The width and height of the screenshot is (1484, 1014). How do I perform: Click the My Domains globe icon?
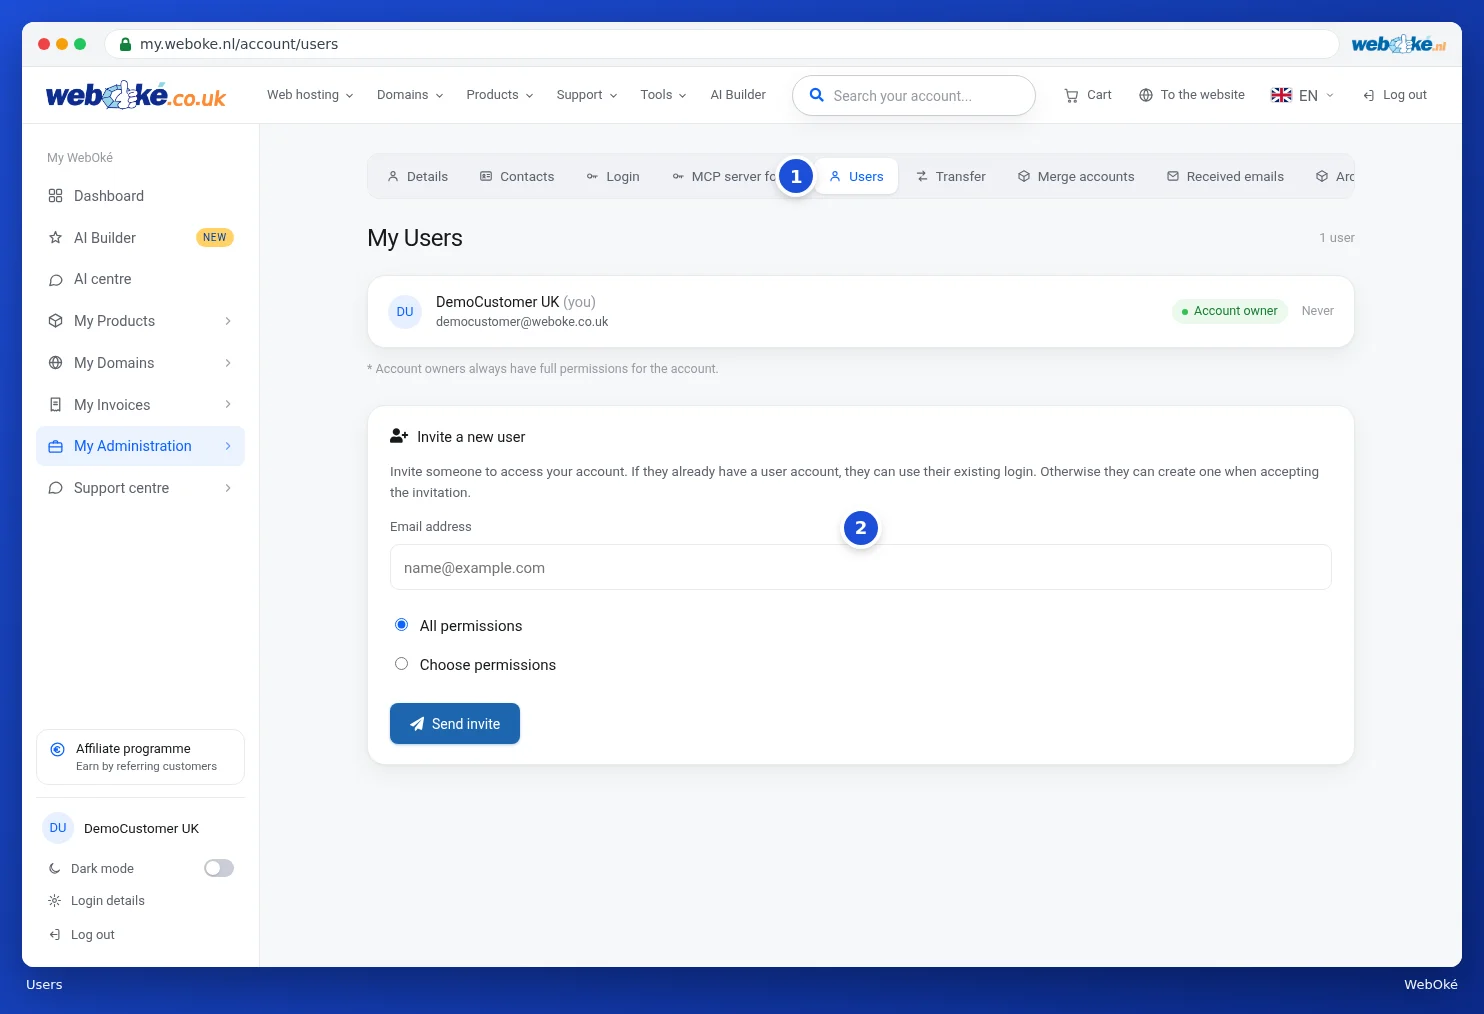56,363
